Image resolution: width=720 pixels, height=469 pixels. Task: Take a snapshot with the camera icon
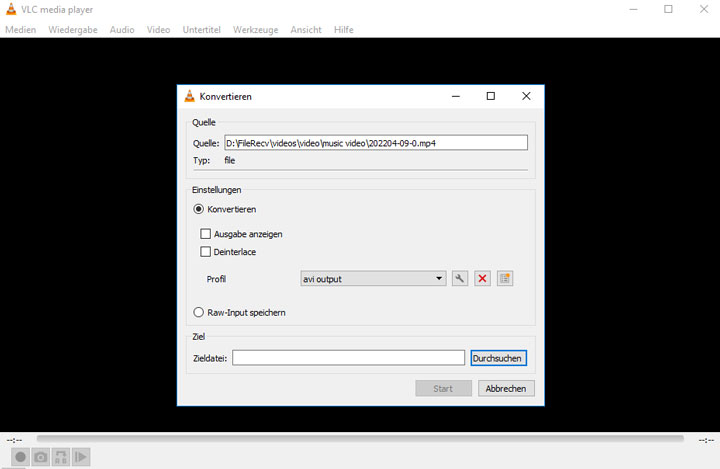point(41,457)
